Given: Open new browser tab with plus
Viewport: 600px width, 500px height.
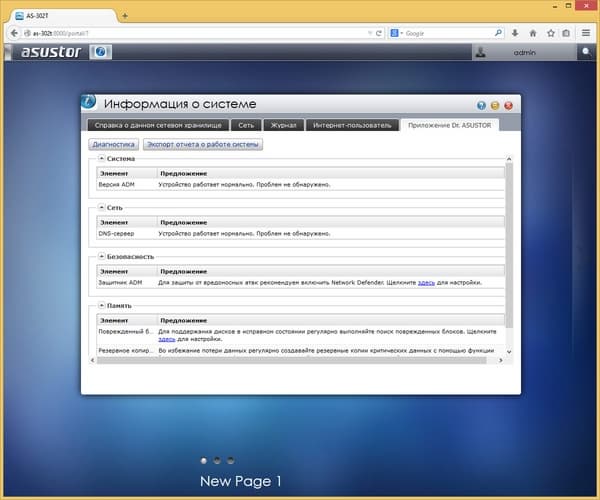Looking at the screenshot, I should coord(125,16).
